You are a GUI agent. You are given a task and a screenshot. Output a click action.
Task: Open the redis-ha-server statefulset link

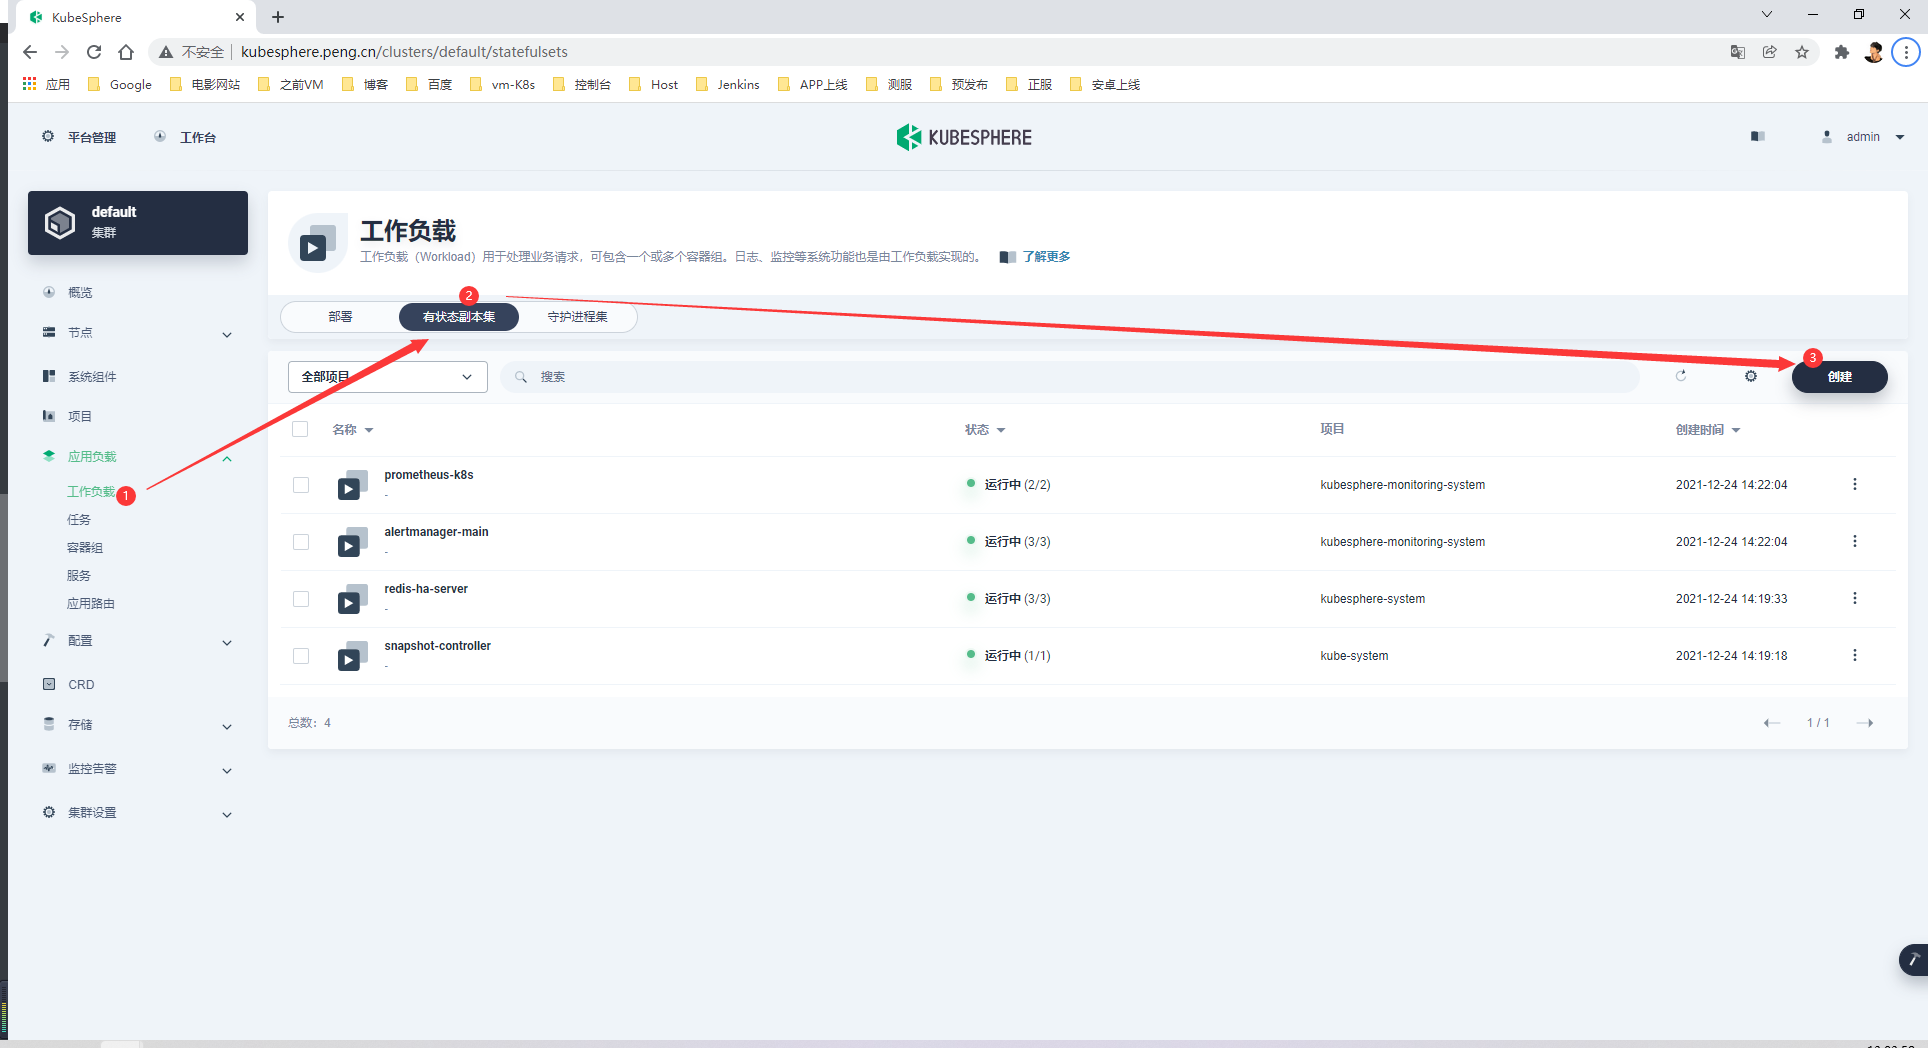pos(426,589)
